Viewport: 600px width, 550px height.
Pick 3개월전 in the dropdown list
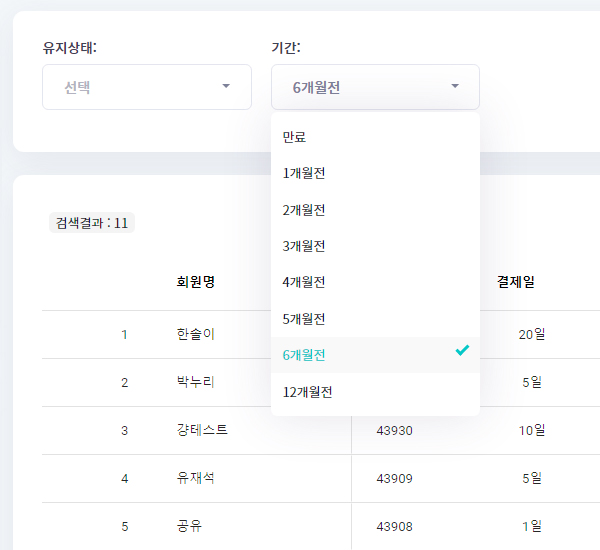304,246
